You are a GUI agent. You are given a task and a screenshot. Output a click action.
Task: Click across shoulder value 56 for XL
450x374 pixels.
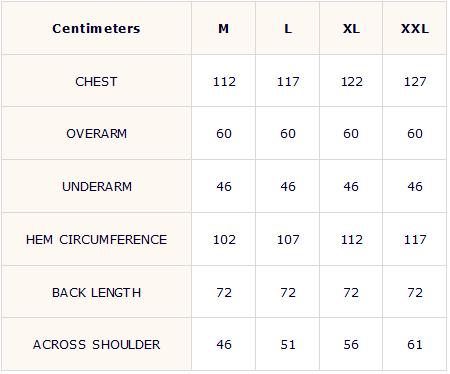(x=351, y=345)
